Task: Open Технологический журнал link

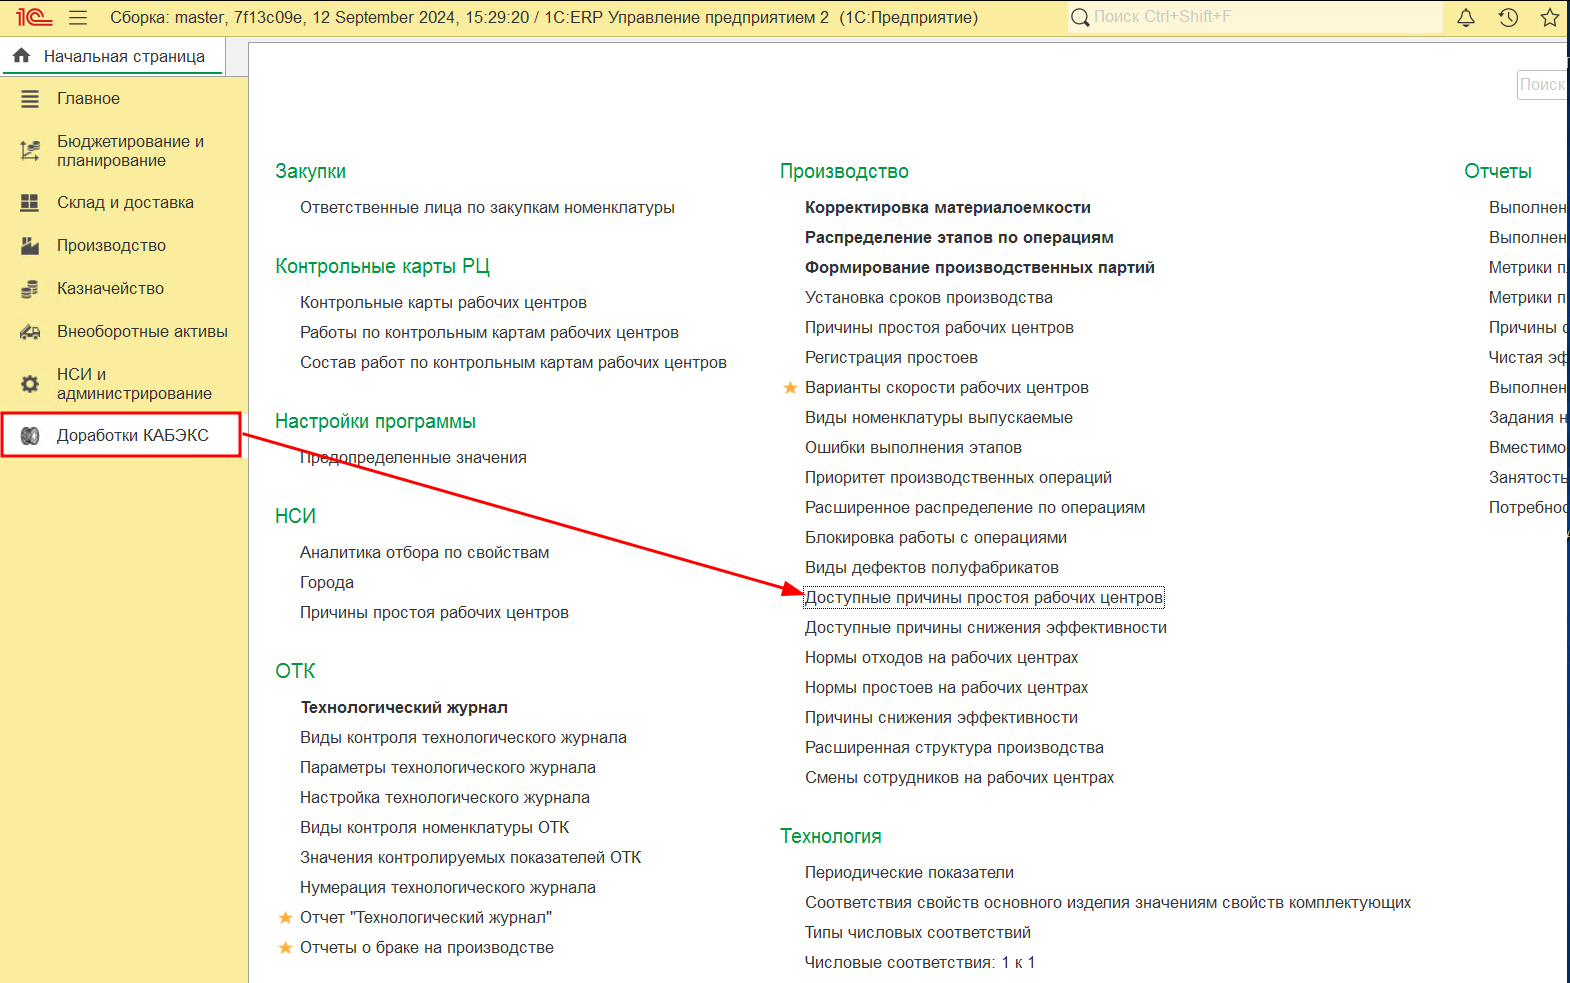Action: tap(404, 708)
